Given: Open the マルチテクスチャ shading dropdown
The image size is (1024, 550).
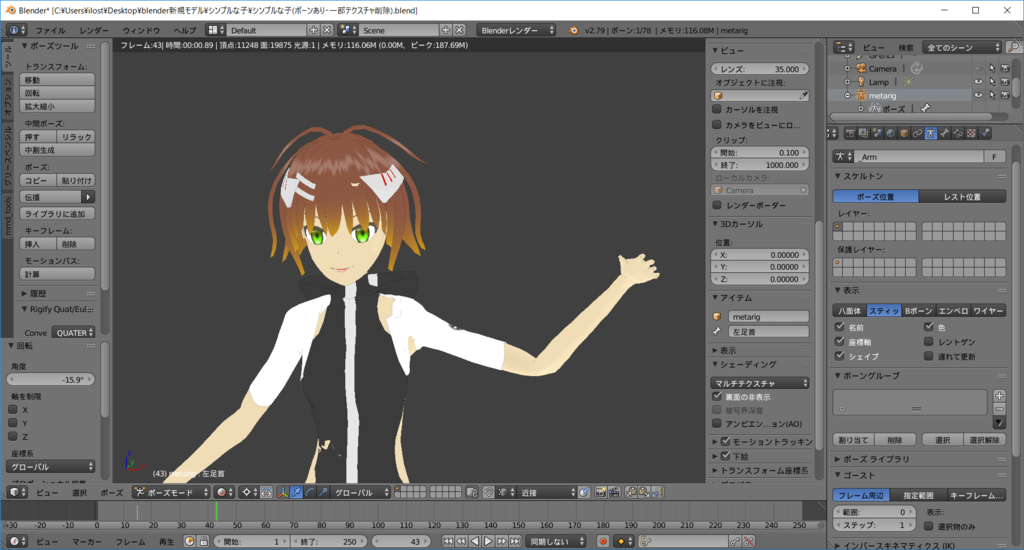Looking at the screenshot, I should point(761,383).
